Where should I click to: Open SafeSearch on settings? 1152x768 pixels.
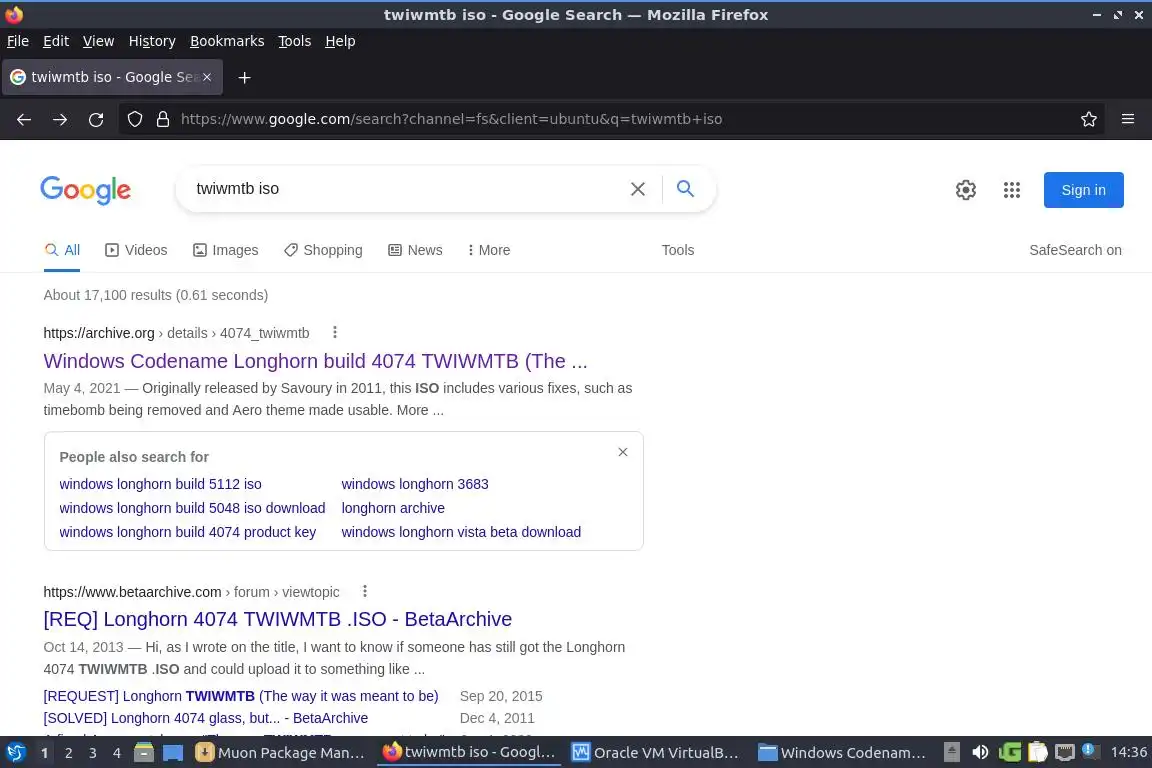[x=1075, y=250]
